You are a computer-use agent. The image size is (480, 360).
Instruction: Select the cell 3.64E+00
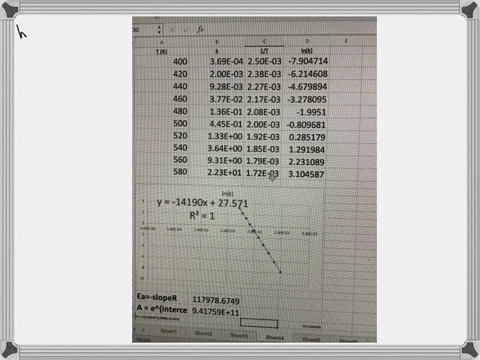point(225,148)
